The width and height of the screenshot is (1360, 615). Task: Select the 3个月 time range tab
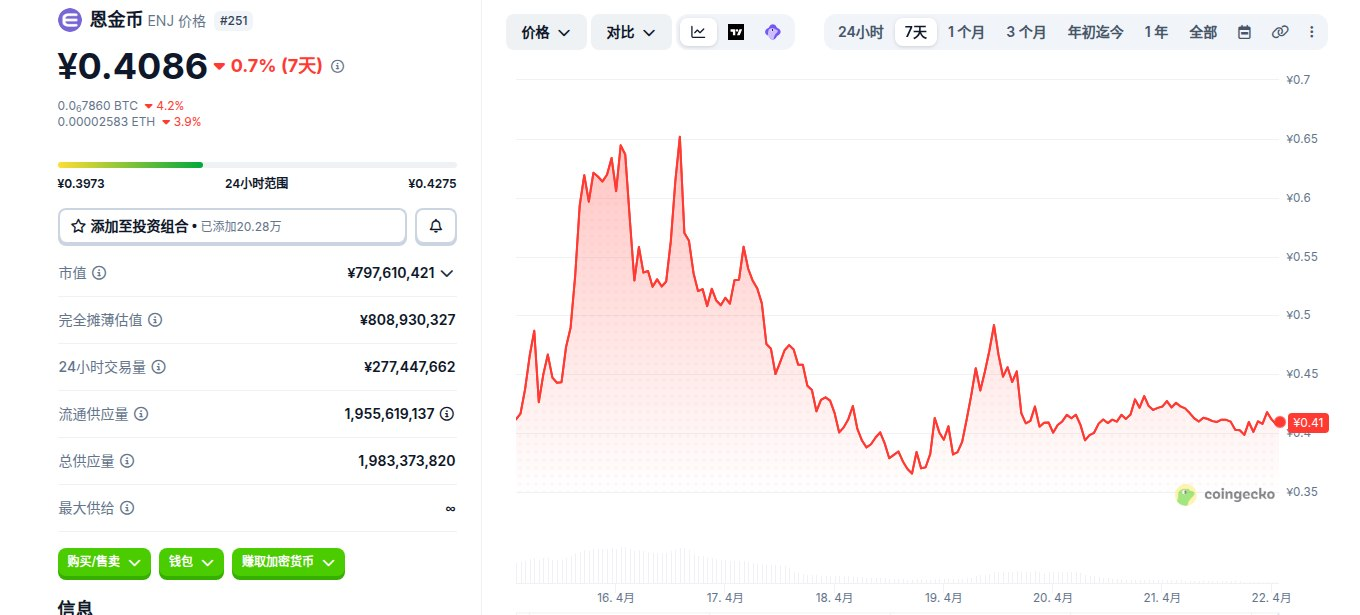click(x=1026, y=32)
